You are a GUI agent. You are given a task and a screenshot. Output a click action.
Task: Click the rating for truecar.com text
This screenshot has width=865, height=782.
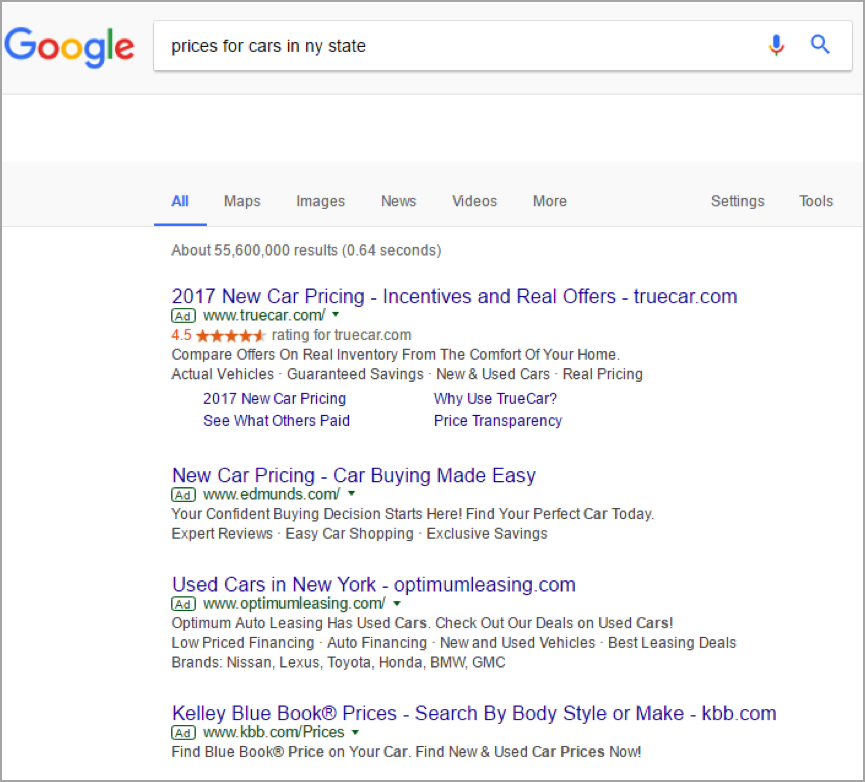click(x=341, y=335)
